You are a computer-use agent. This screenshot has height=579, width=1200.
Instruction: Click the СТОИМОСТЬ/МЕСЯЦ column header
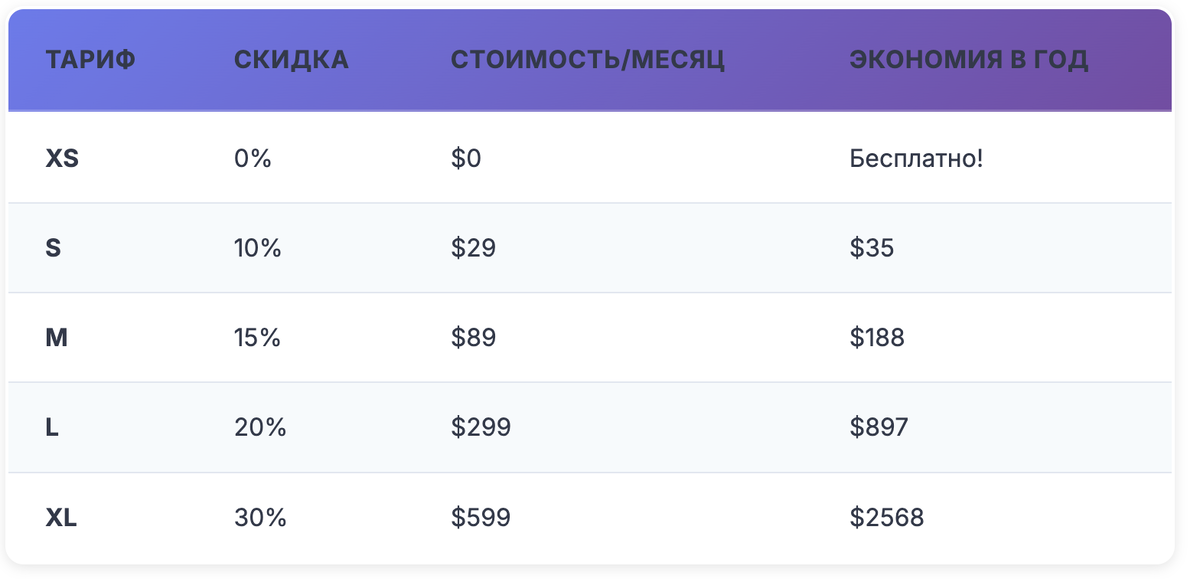click(x=588, y=60)
